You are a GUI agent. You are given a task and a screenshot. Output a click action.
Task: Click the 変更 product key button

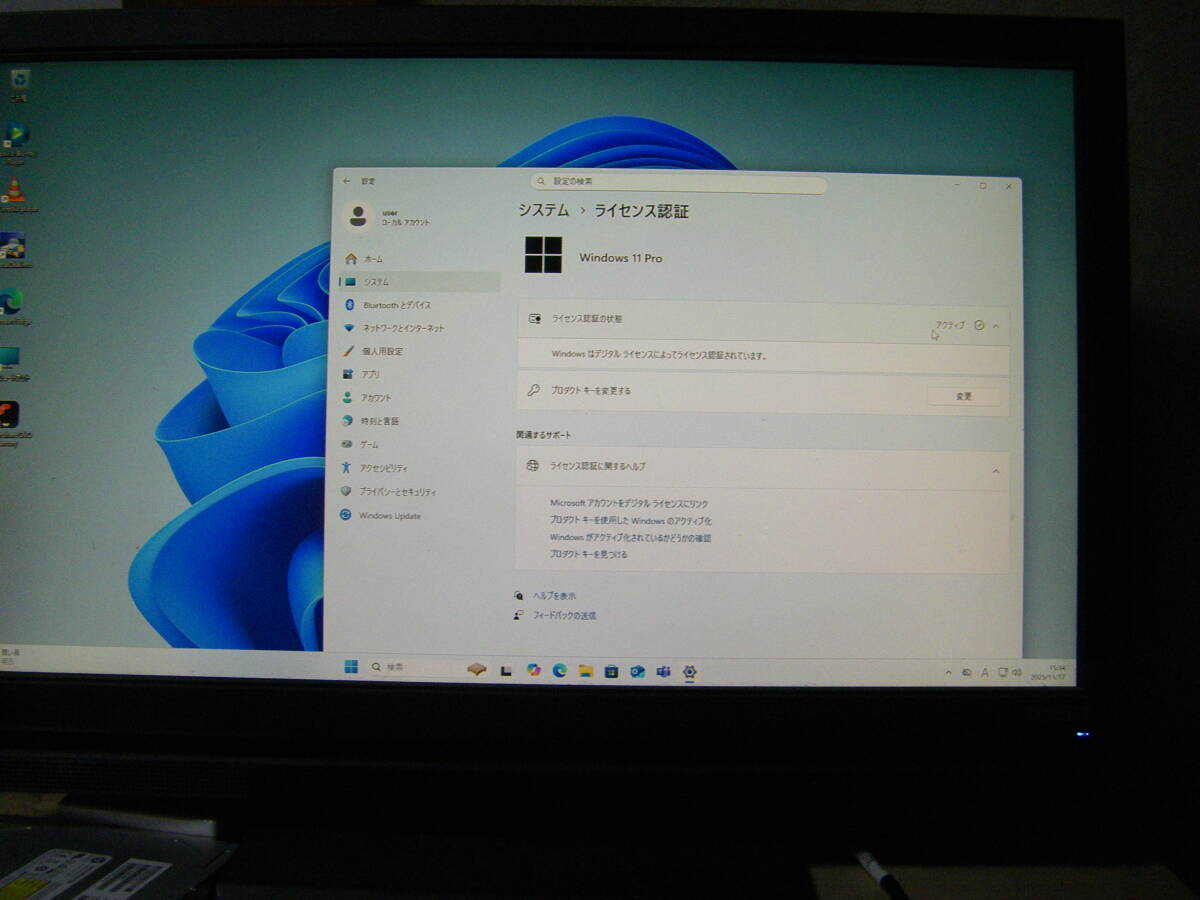[x=963, y=396]
